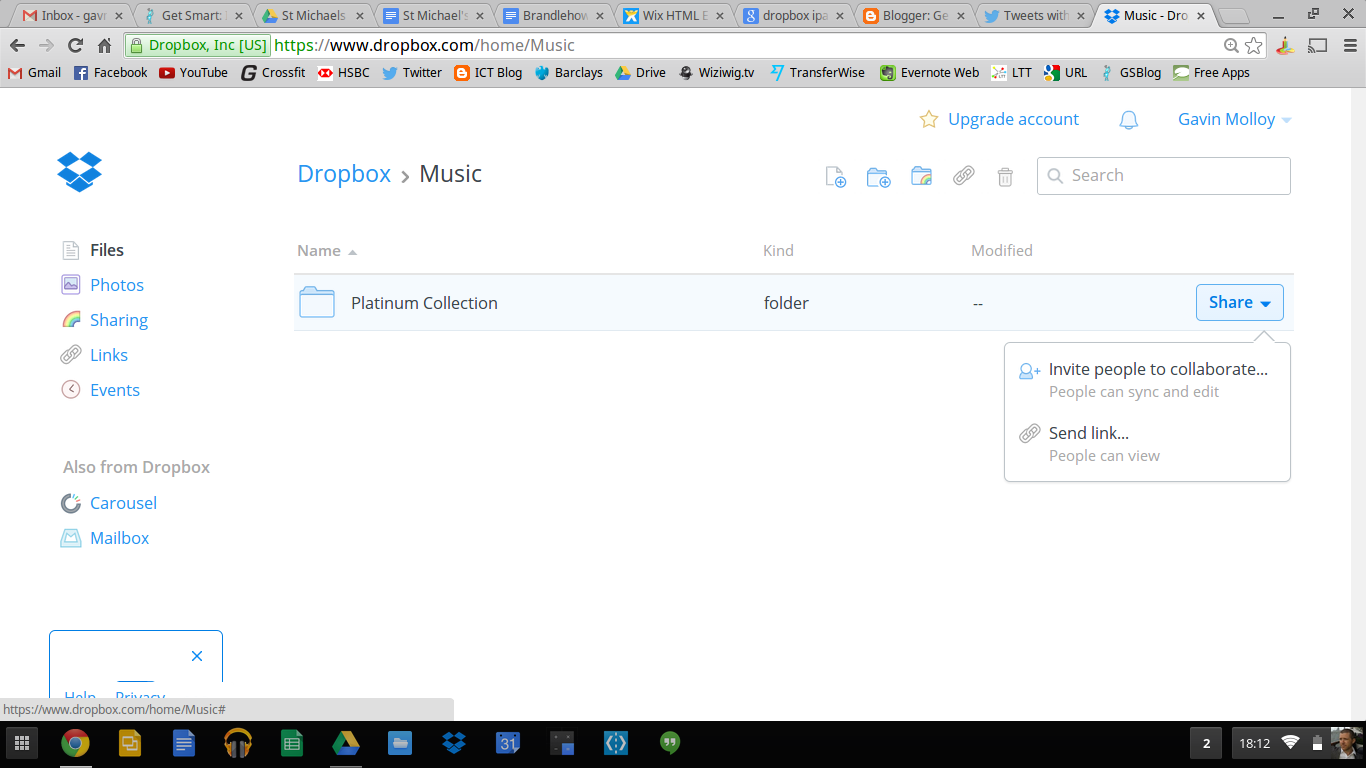Image resolution: width=1366 pixels, height=768 pixels.
Task: Click the Chrome reload page button
Action: tap(75, 46)
